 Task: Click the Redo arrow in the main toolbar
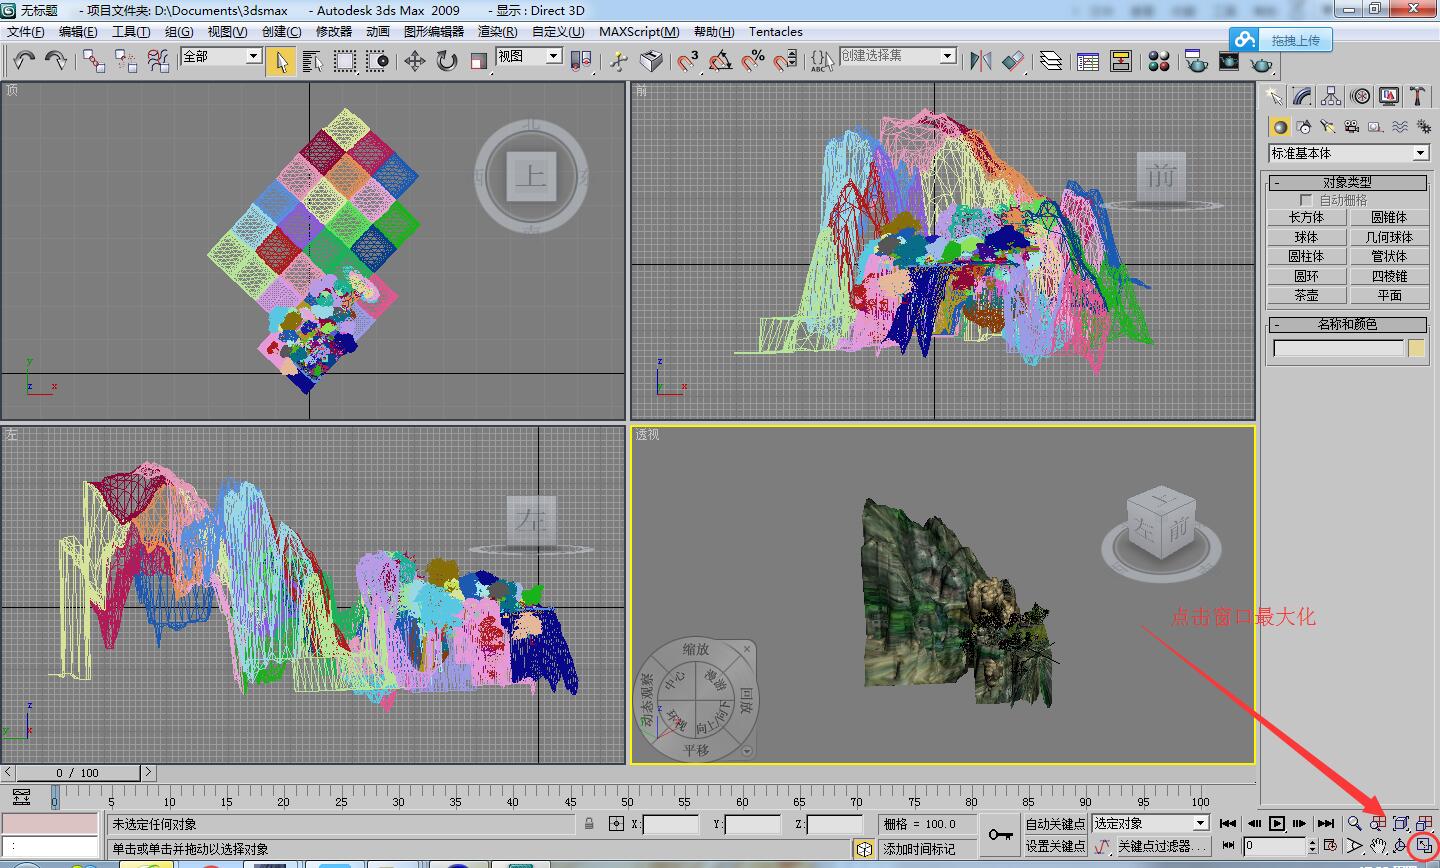pyautogui.click(x=56, y=61)
